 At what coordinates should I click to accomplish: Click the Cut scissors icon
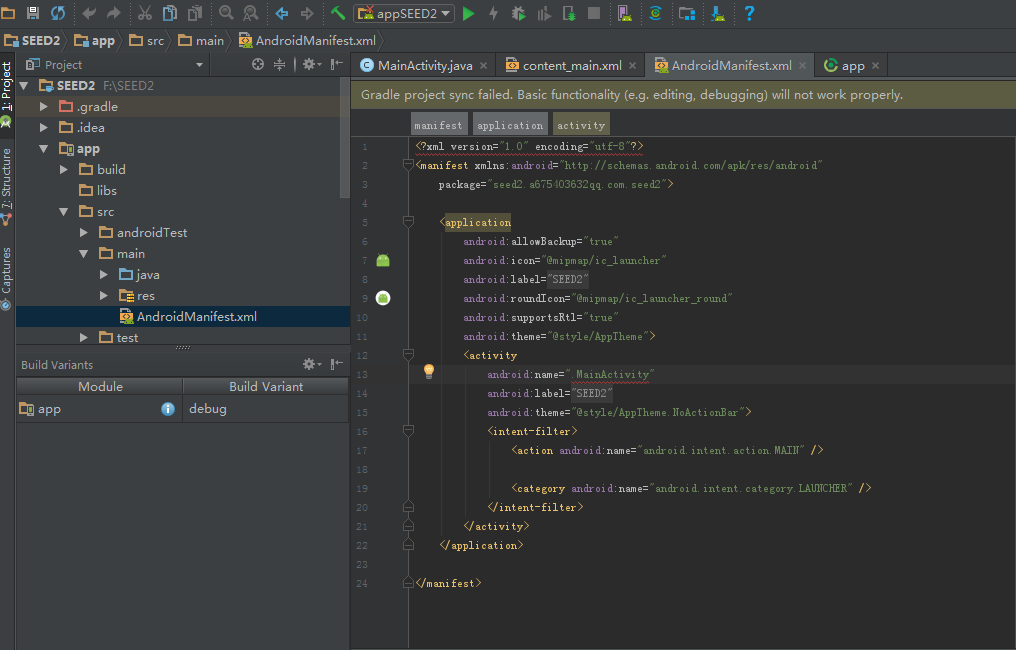[x=144, y=13]
